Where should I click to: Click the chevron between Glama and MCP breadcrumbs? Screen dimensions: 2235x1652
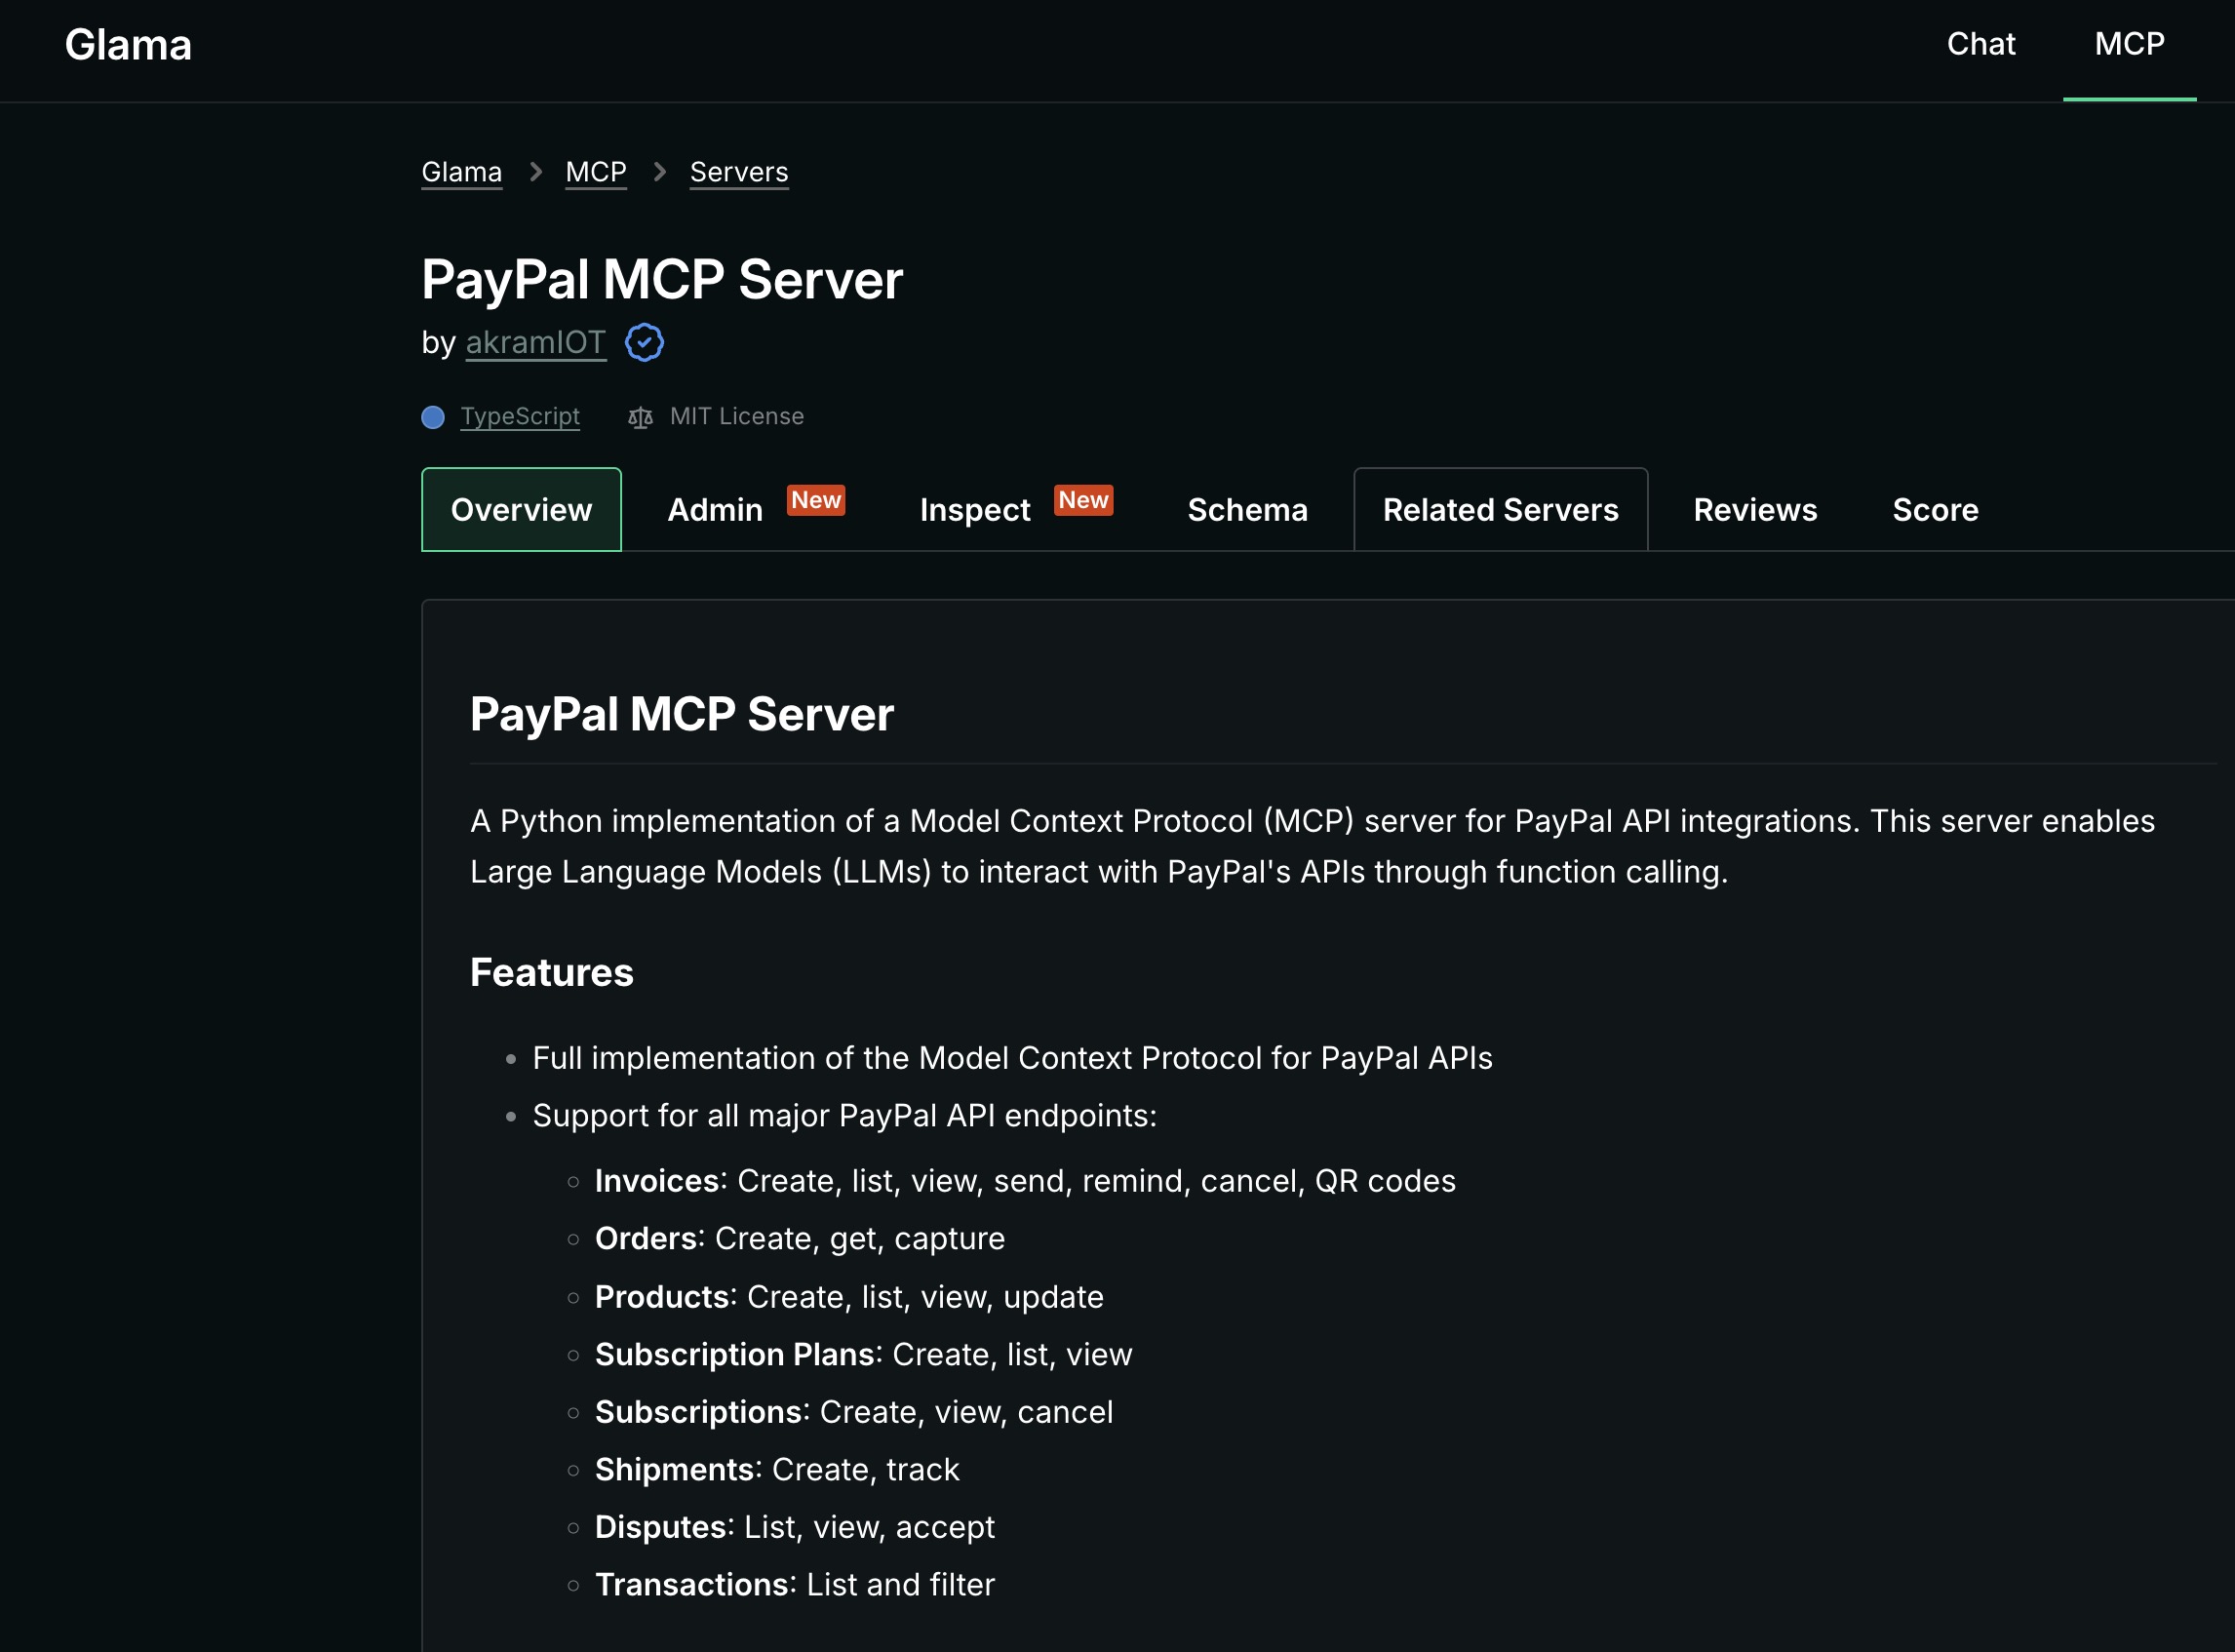[x=535, y=171]
